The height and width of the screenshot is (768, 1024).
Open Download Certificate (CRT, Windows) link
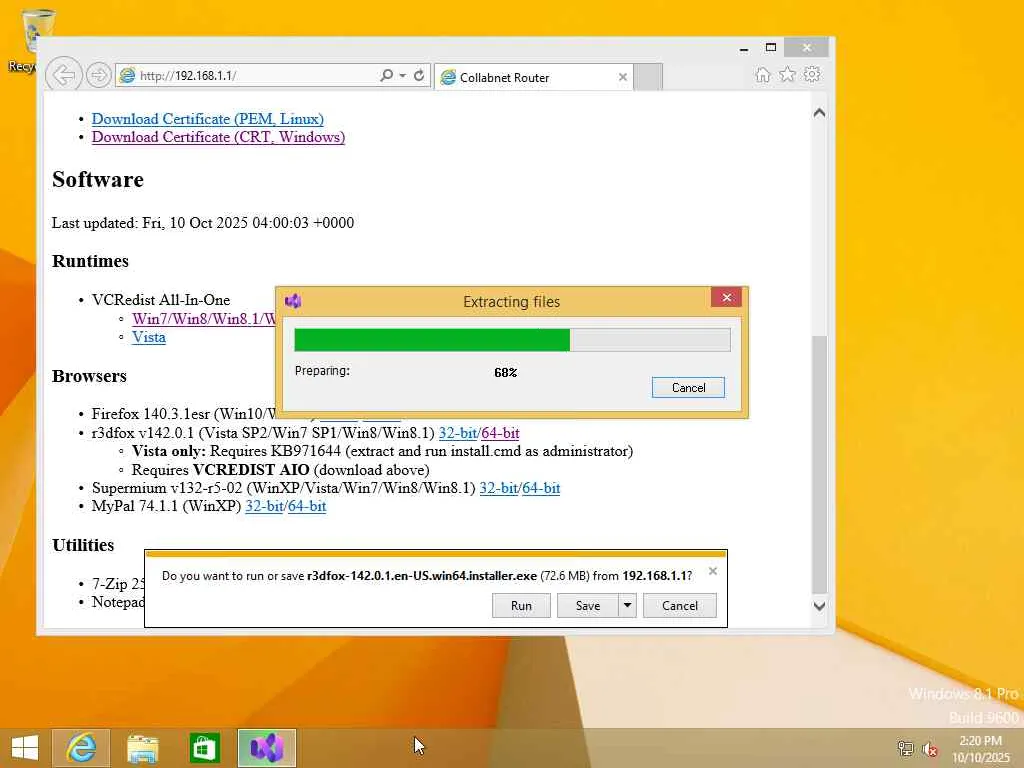pos(218,137)
